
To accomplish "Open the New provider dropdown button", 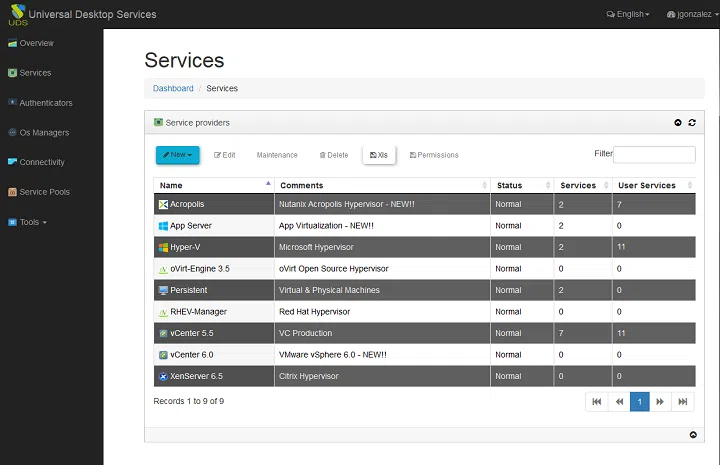I will [178, 155].
